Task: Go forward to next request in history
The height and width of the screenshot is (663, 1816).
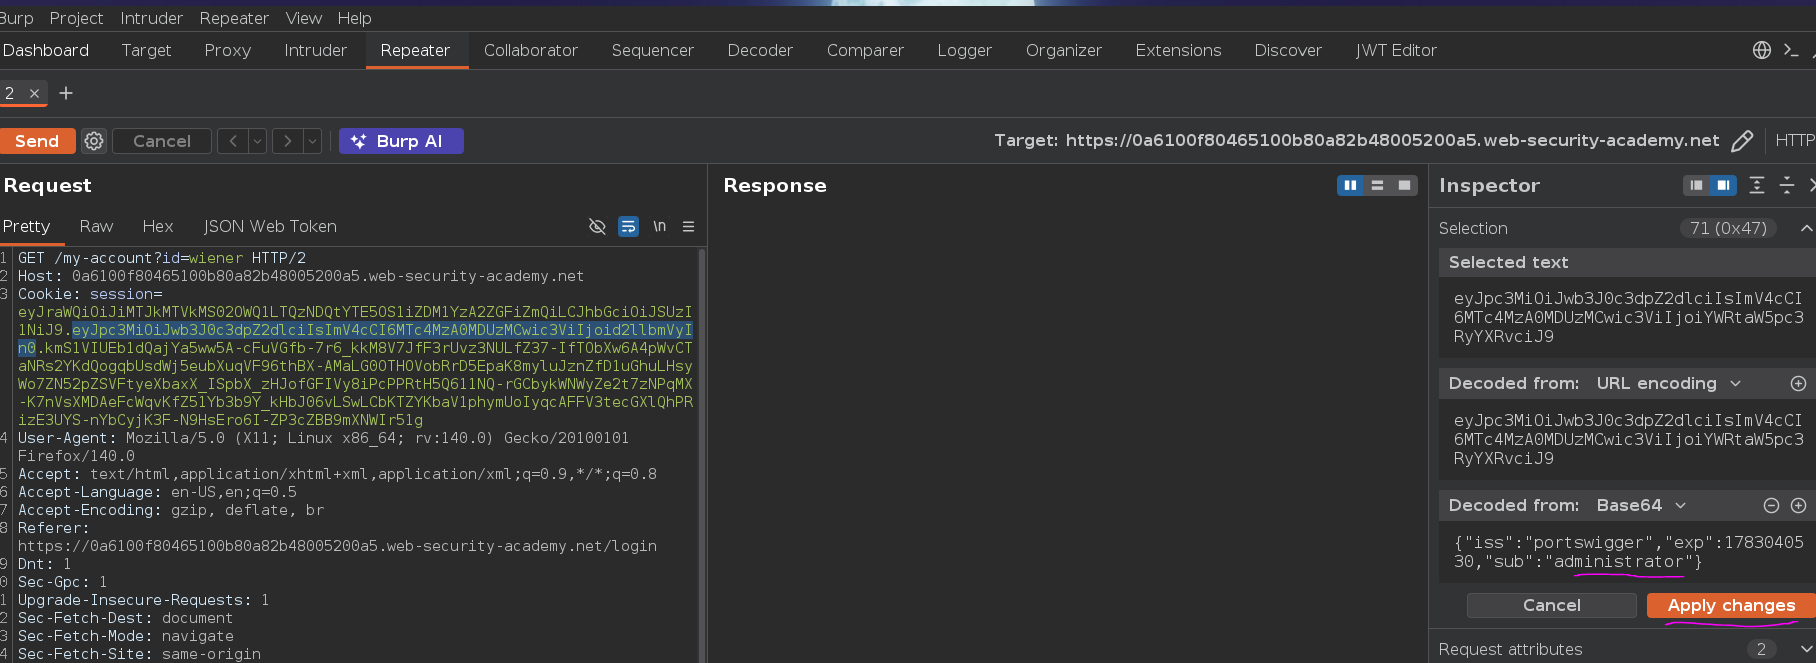Action: (x=288, y=141)
